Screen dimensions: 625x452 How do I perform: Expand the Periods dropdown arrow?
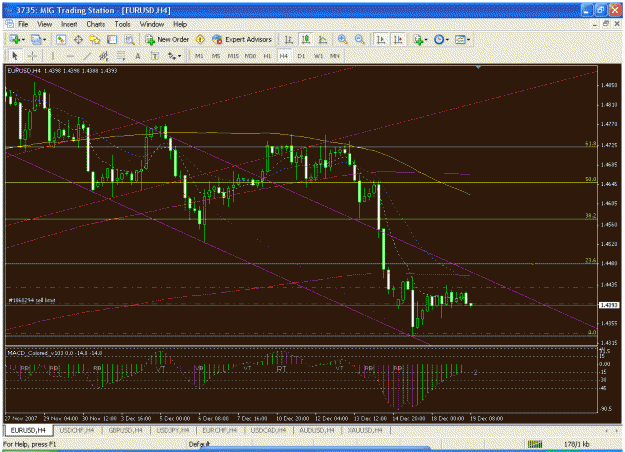coord(447,40)
